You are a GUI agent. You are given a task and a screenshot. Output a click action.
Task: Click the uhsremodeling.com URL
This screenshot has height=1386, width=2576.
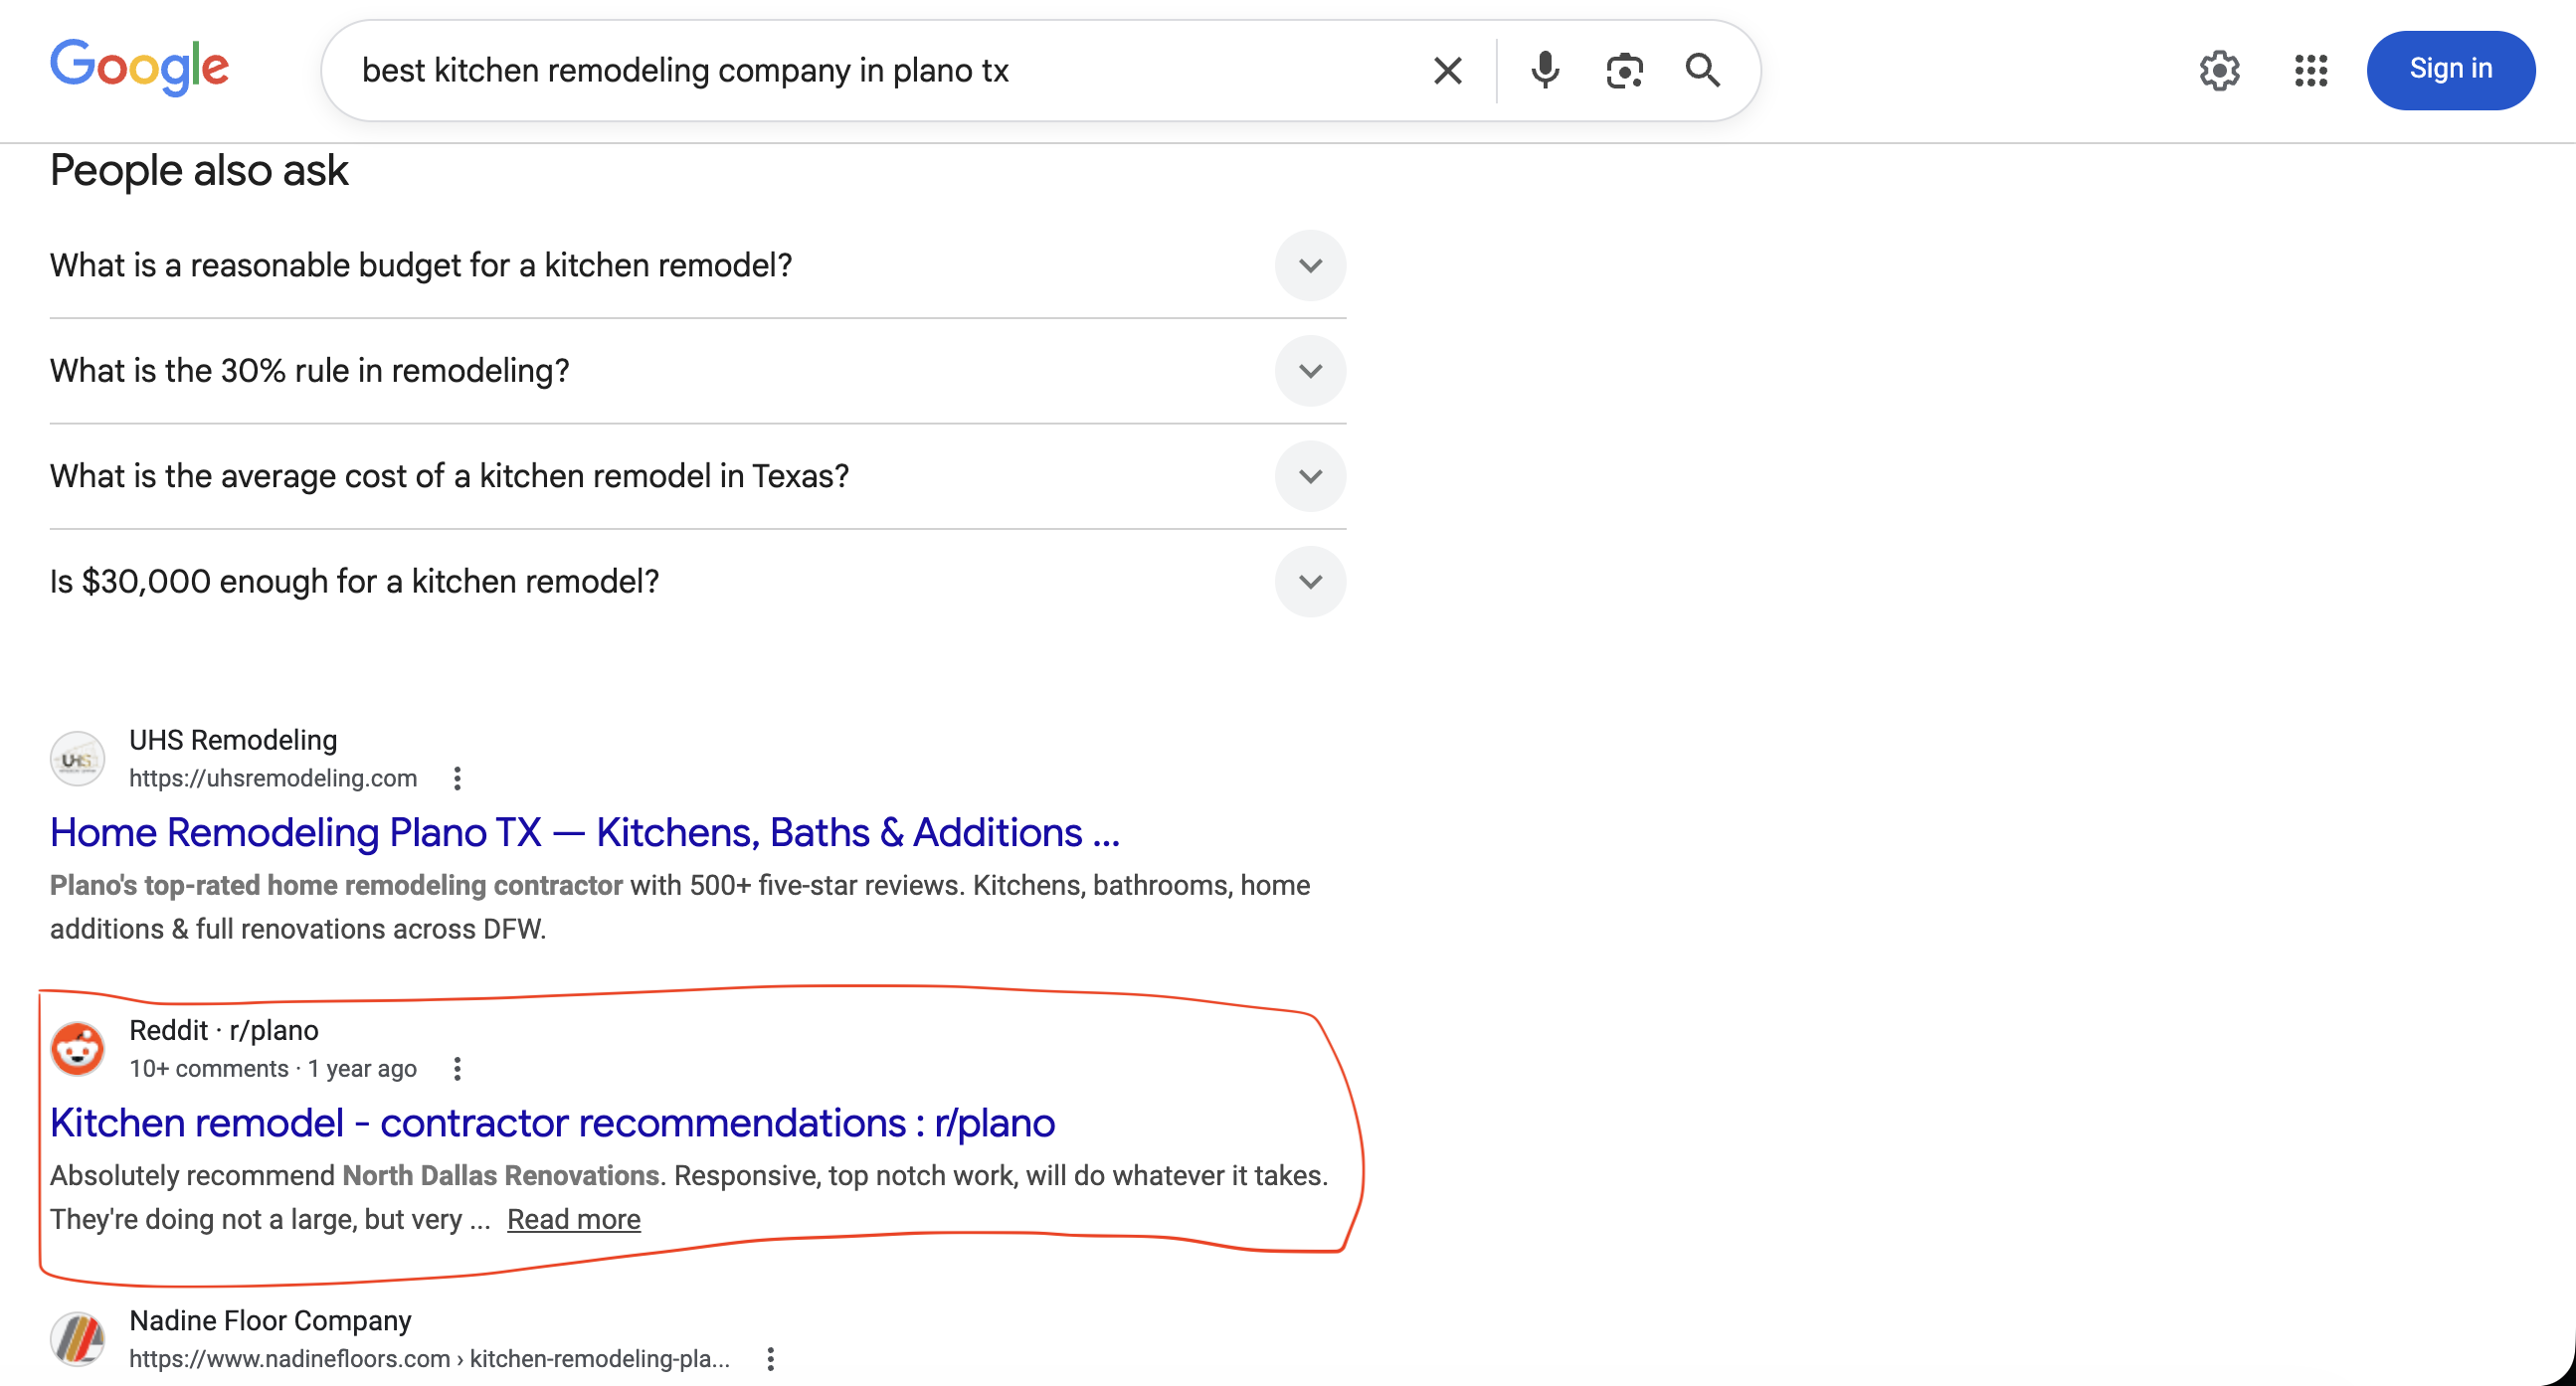click(273, 778)
